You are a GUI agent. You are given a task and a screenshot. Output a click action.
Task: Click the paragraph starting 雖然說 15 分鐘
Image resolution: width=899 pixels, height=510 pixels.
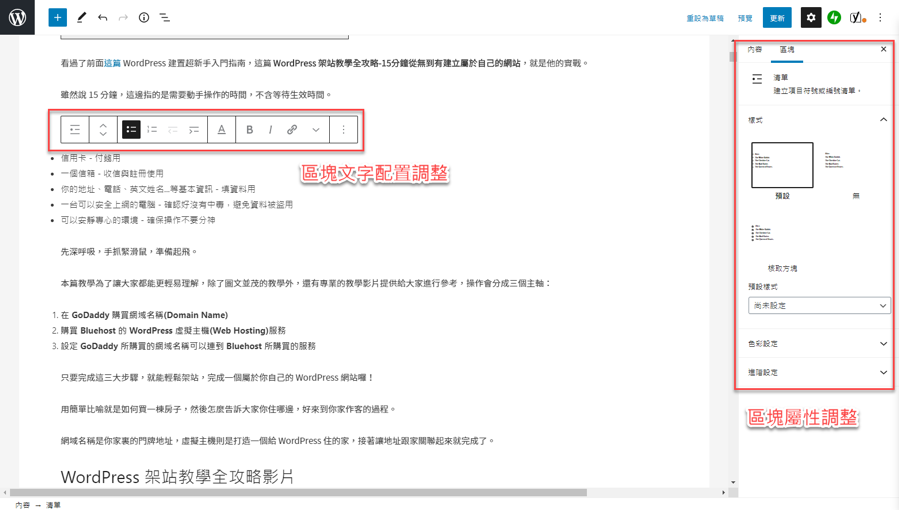[196, 95]
